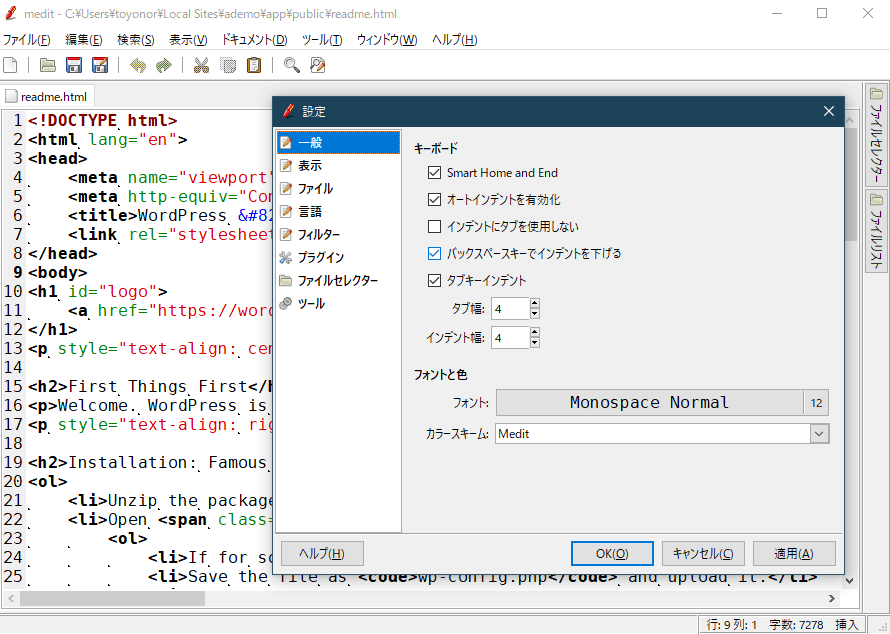
Task: Click the Redo arrow icon
Action: click(x=163, y=65)
